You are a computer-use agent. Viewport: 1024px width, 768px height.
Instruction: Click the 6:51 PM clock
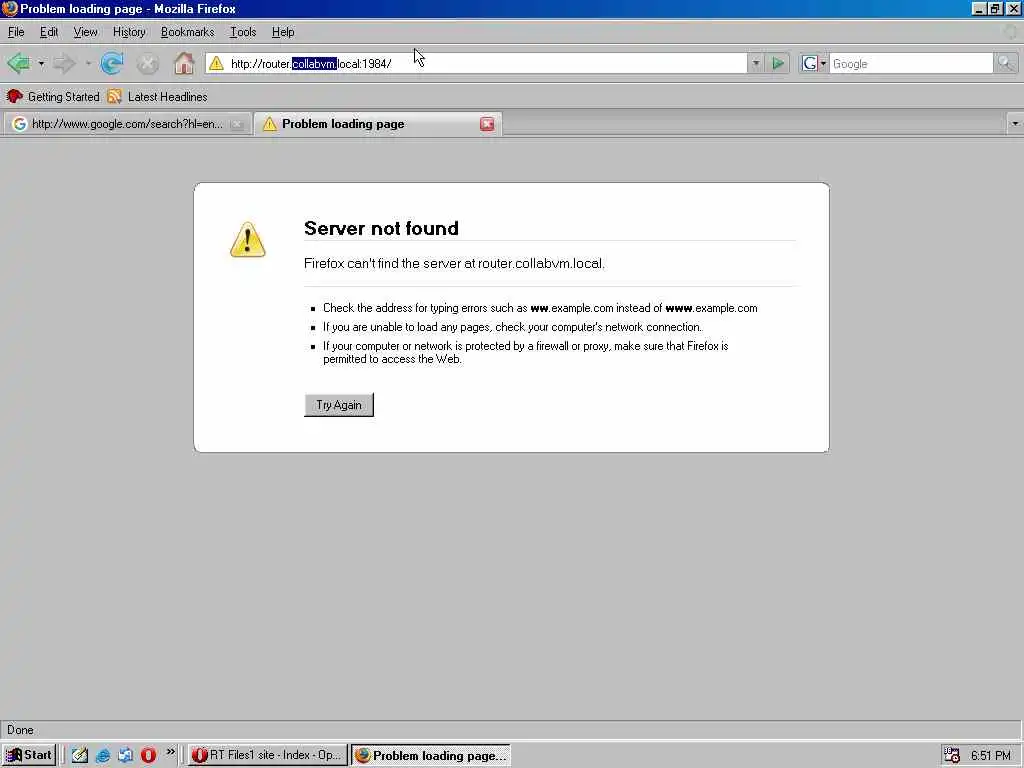pyautogui.click(x=991, y=756)
